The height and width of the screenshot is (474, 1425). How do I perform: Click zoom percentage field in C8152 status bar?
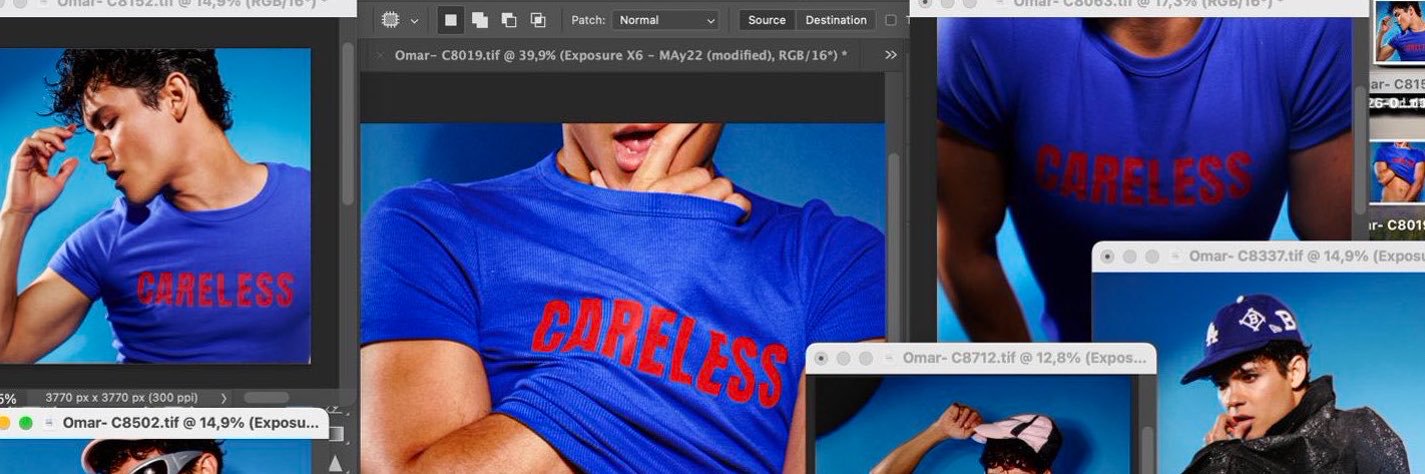click(8, 398)
